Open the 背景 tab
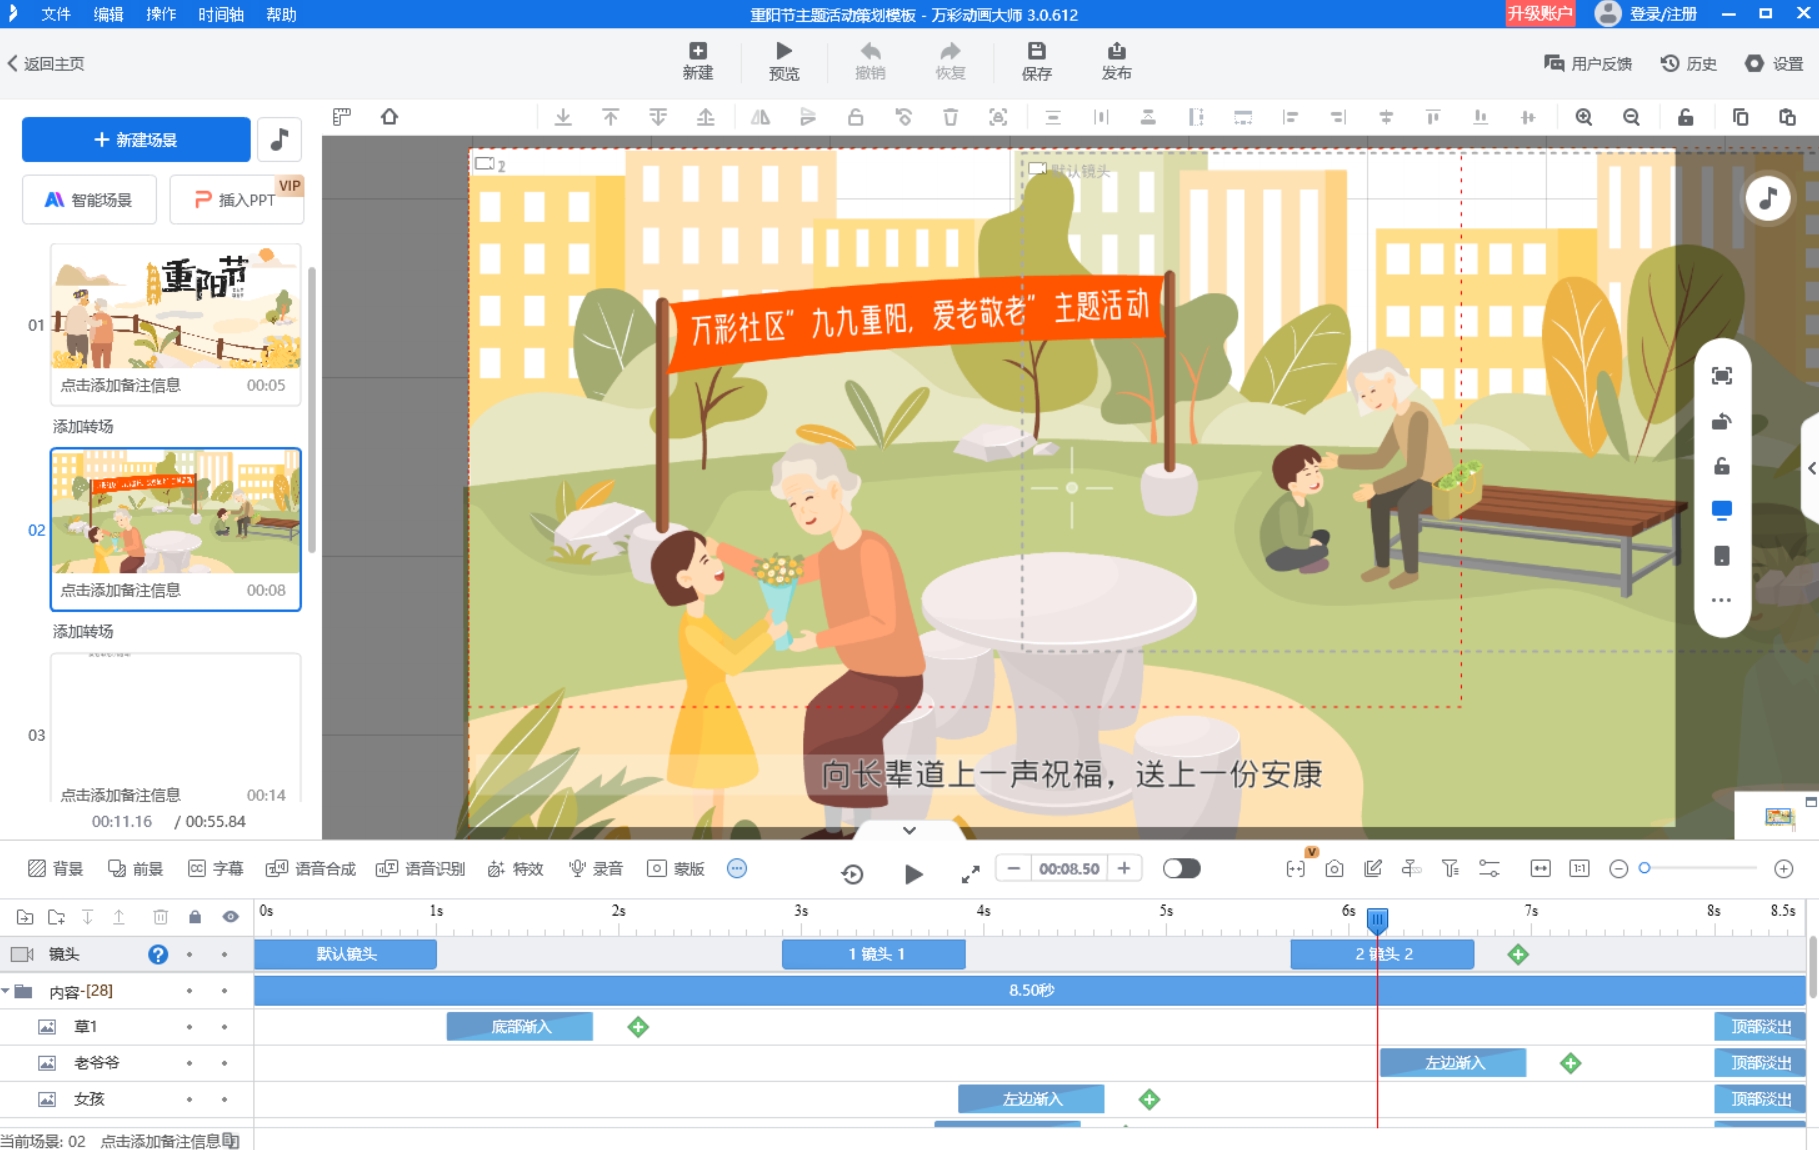Viewport: 1819px width, 1150px height. (56, 868)
